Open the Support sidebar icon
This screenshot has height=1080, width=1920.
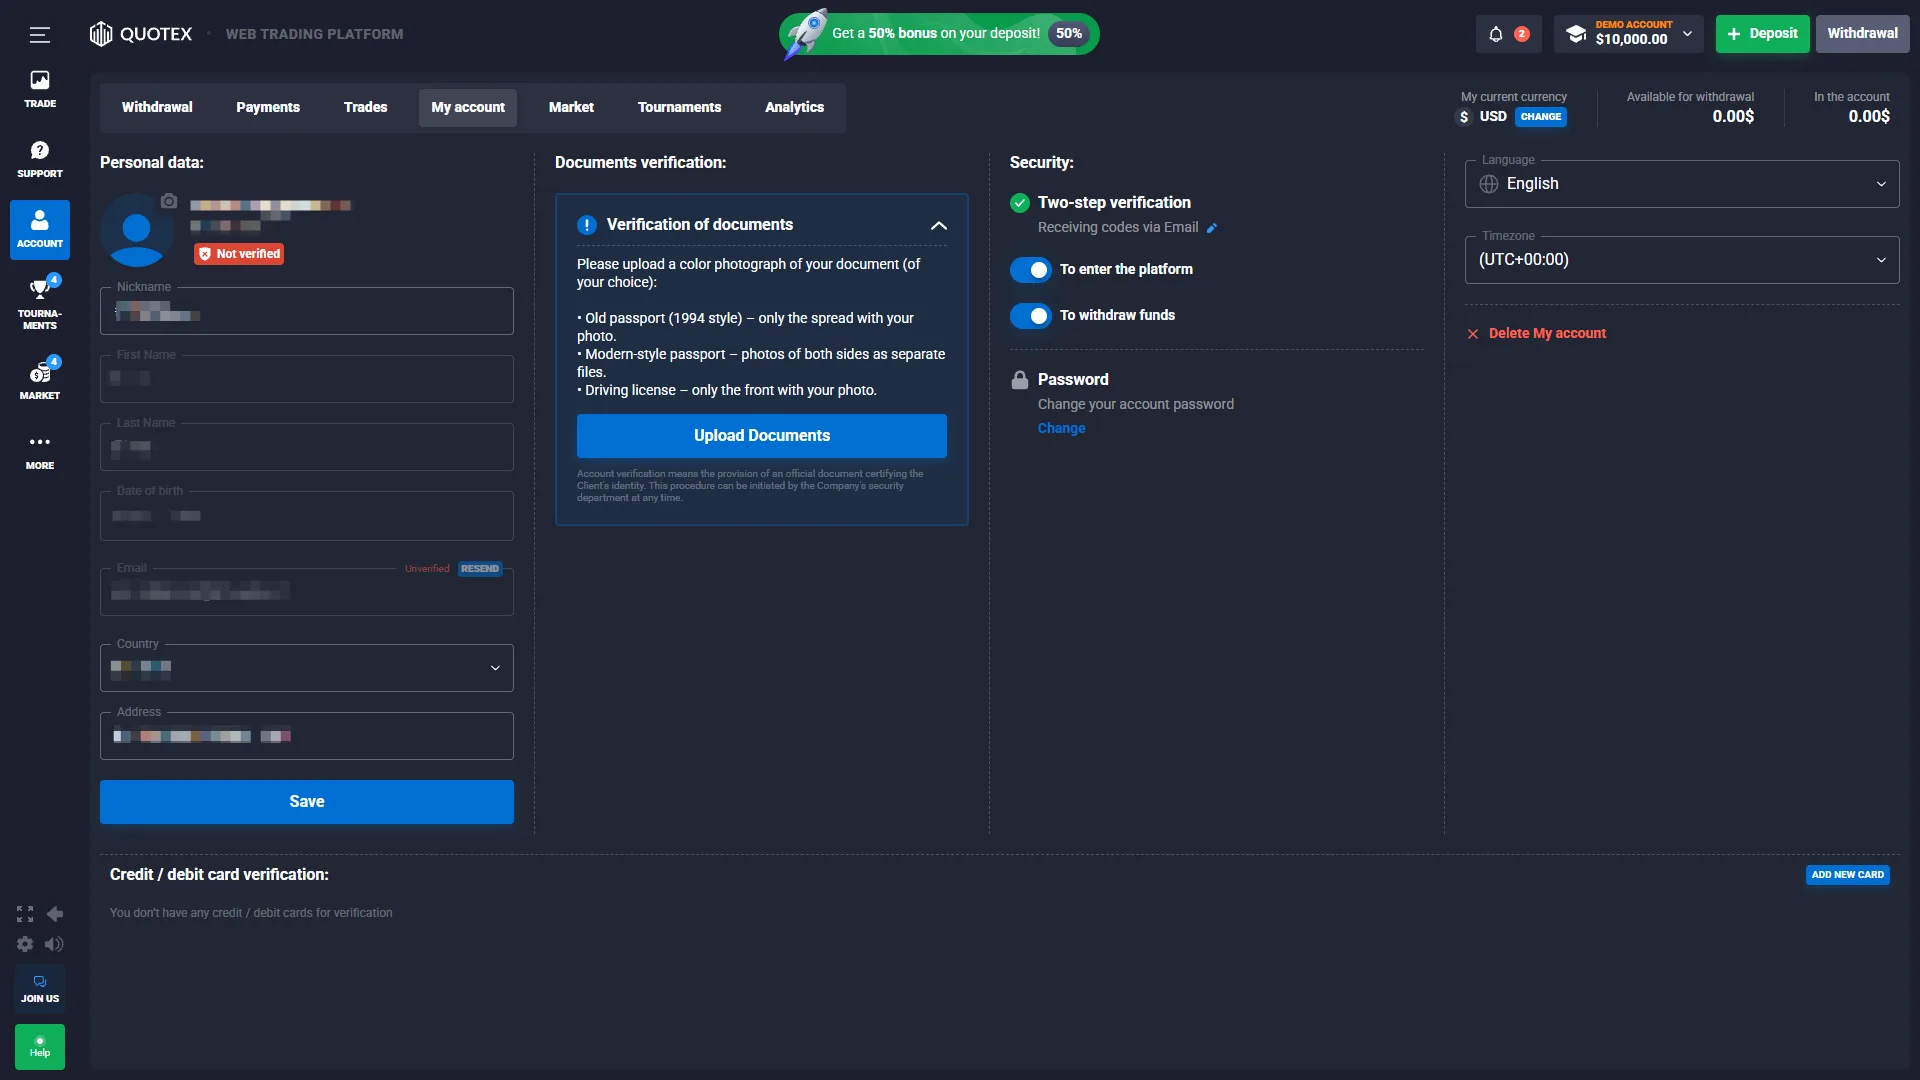40,159
